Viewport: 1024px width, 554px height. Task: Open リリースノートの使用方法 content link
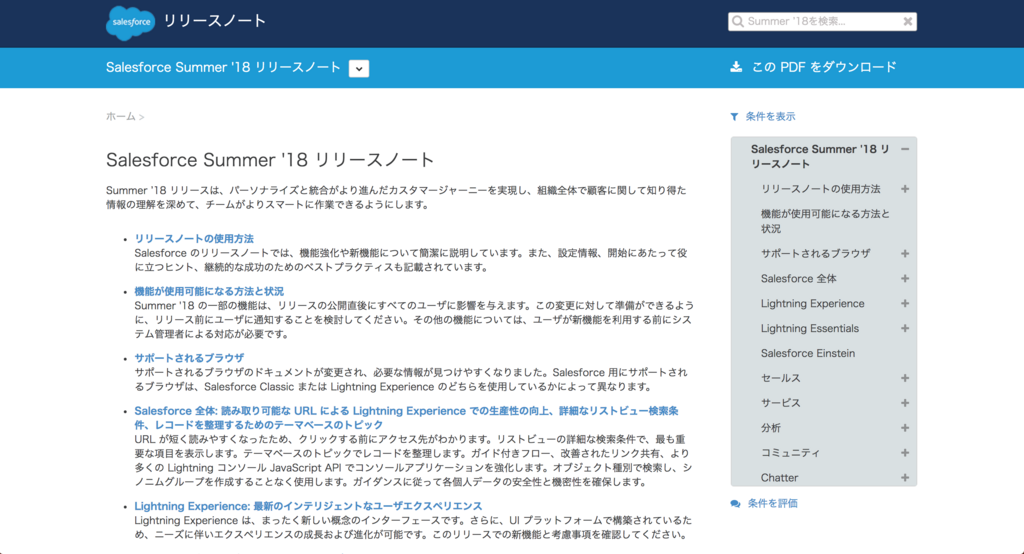coord(194,238)
